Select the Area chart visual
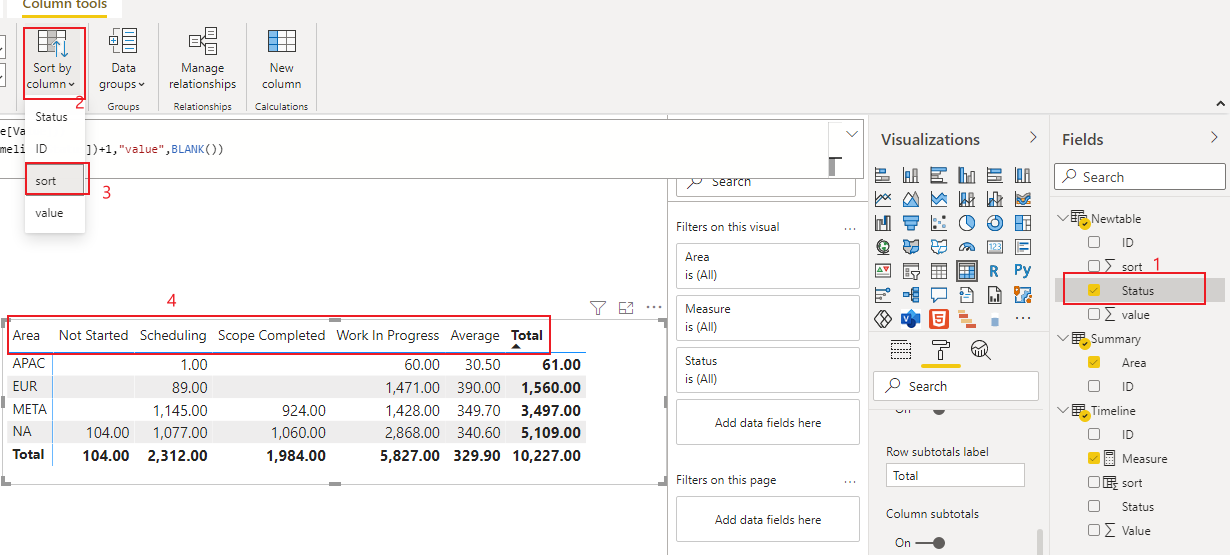Viewport: 1230px width, 555px height. [x=911, y=199]
